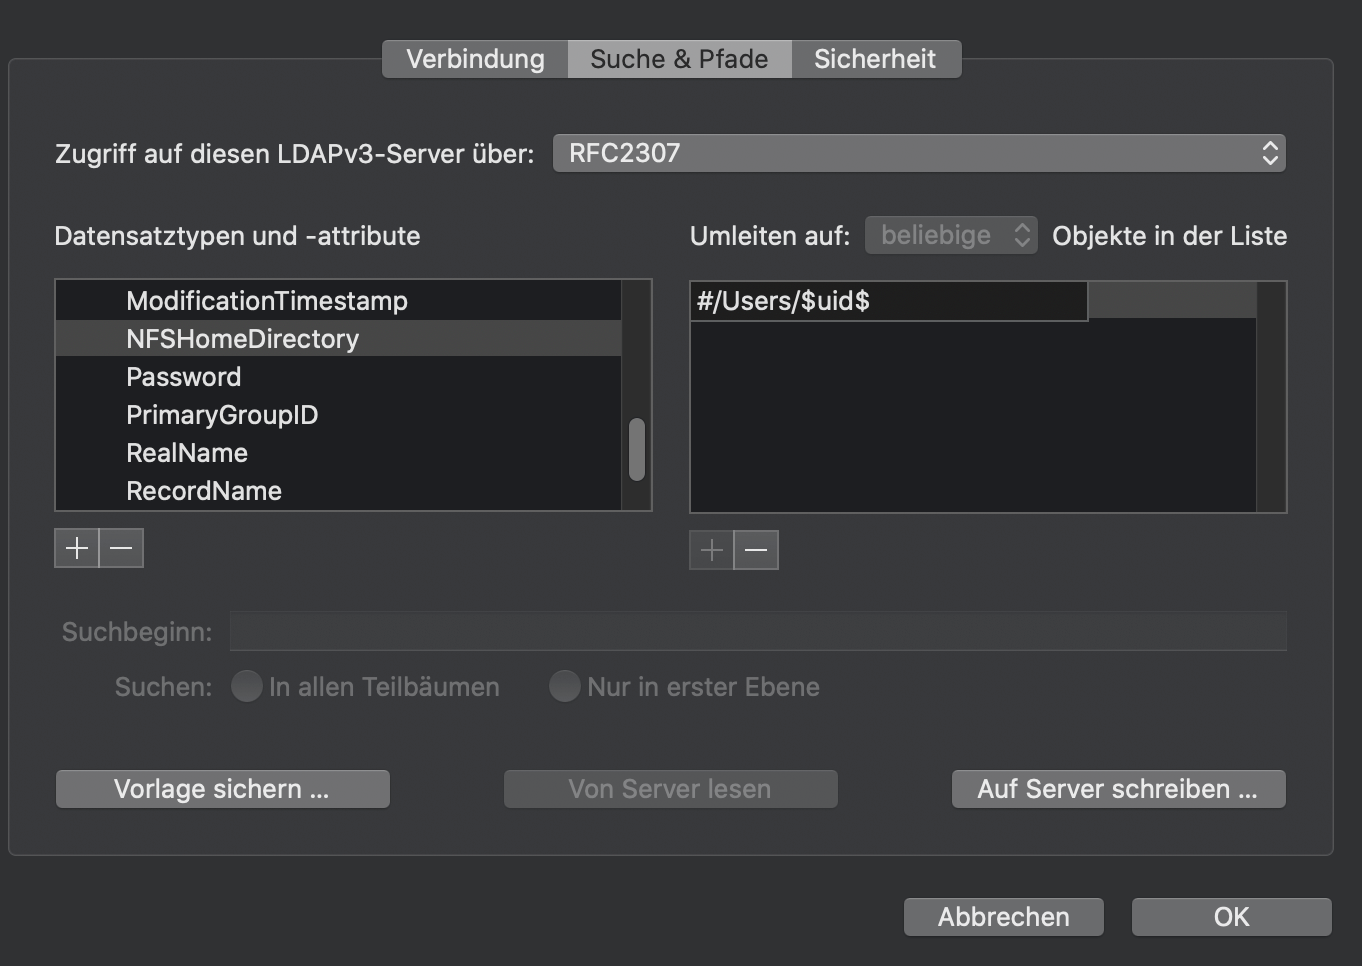The height and width of the screenshot is (966, 1362).
Task: Switch to the Sicherheit tab
Action: [x=876, y=58]
